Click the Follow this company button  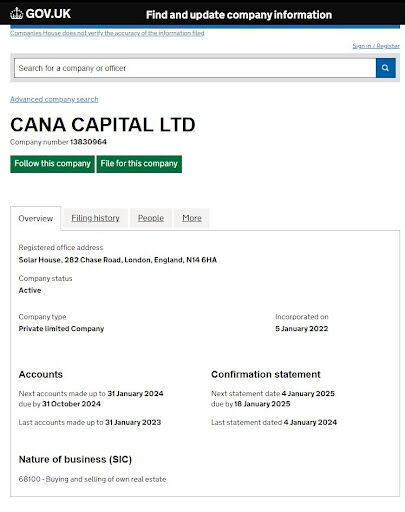52,164
